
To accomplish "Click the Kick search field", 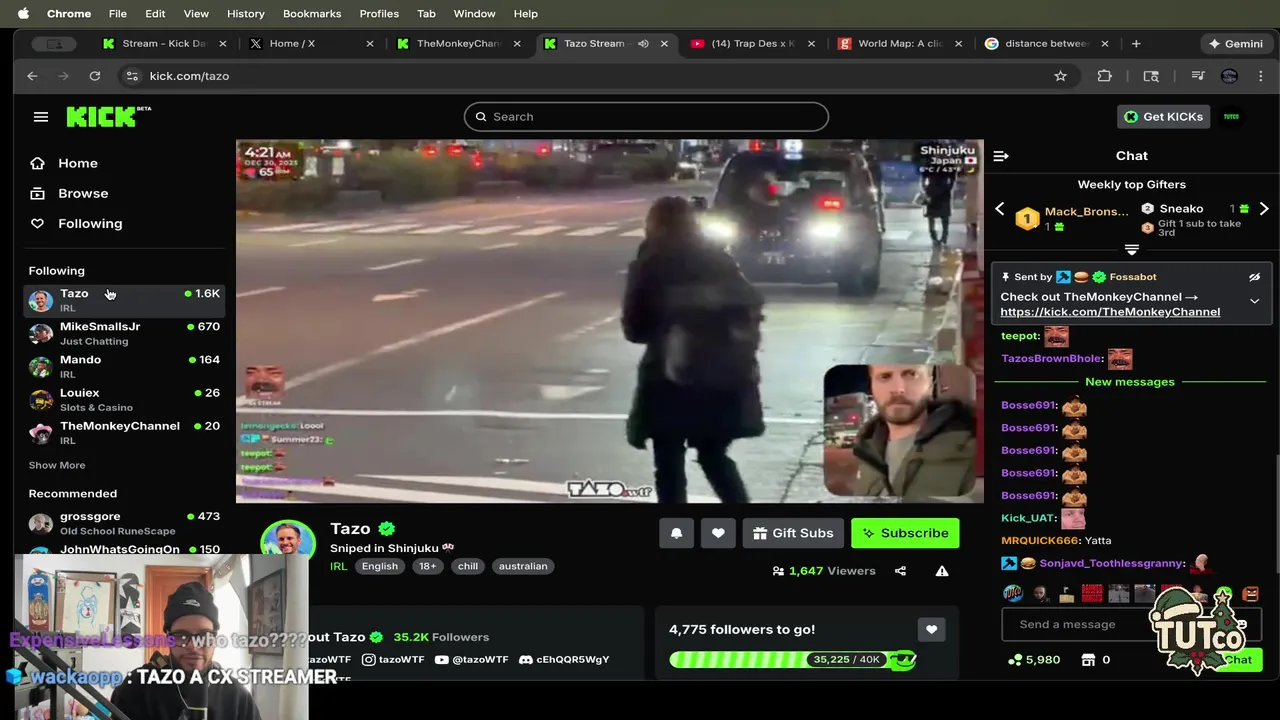I will click(x=646, y=116).
